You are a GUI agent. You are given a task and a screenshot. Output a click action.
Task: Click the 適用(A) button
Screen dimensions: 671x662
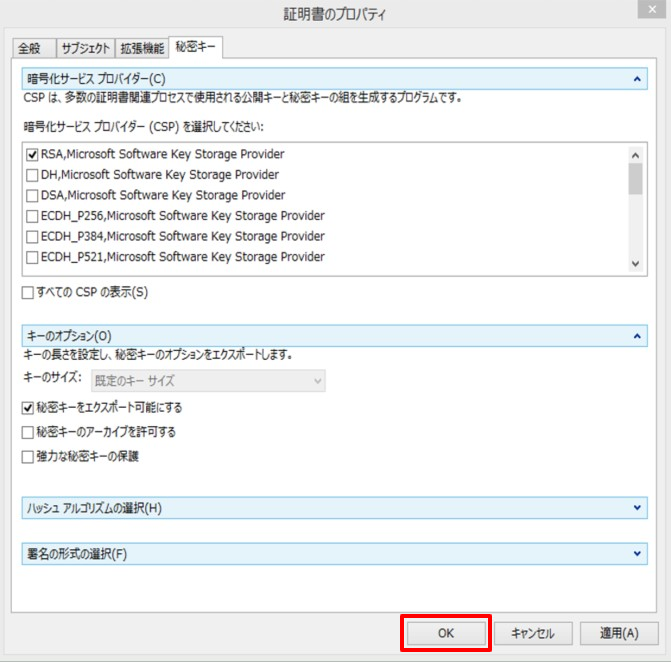pyautogui.click(x=619, y=633)
